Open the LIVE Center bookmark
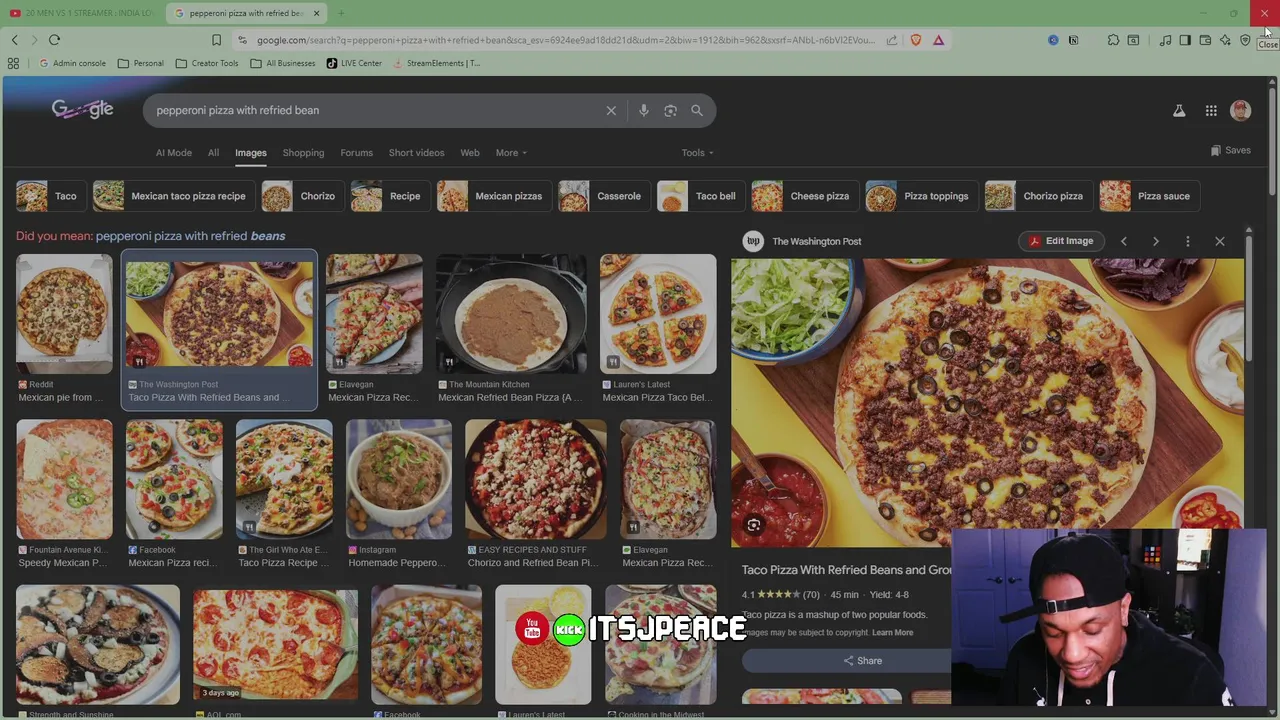Screen dimensions: 1280x720 pyautogui.click(x=354, y=63)
